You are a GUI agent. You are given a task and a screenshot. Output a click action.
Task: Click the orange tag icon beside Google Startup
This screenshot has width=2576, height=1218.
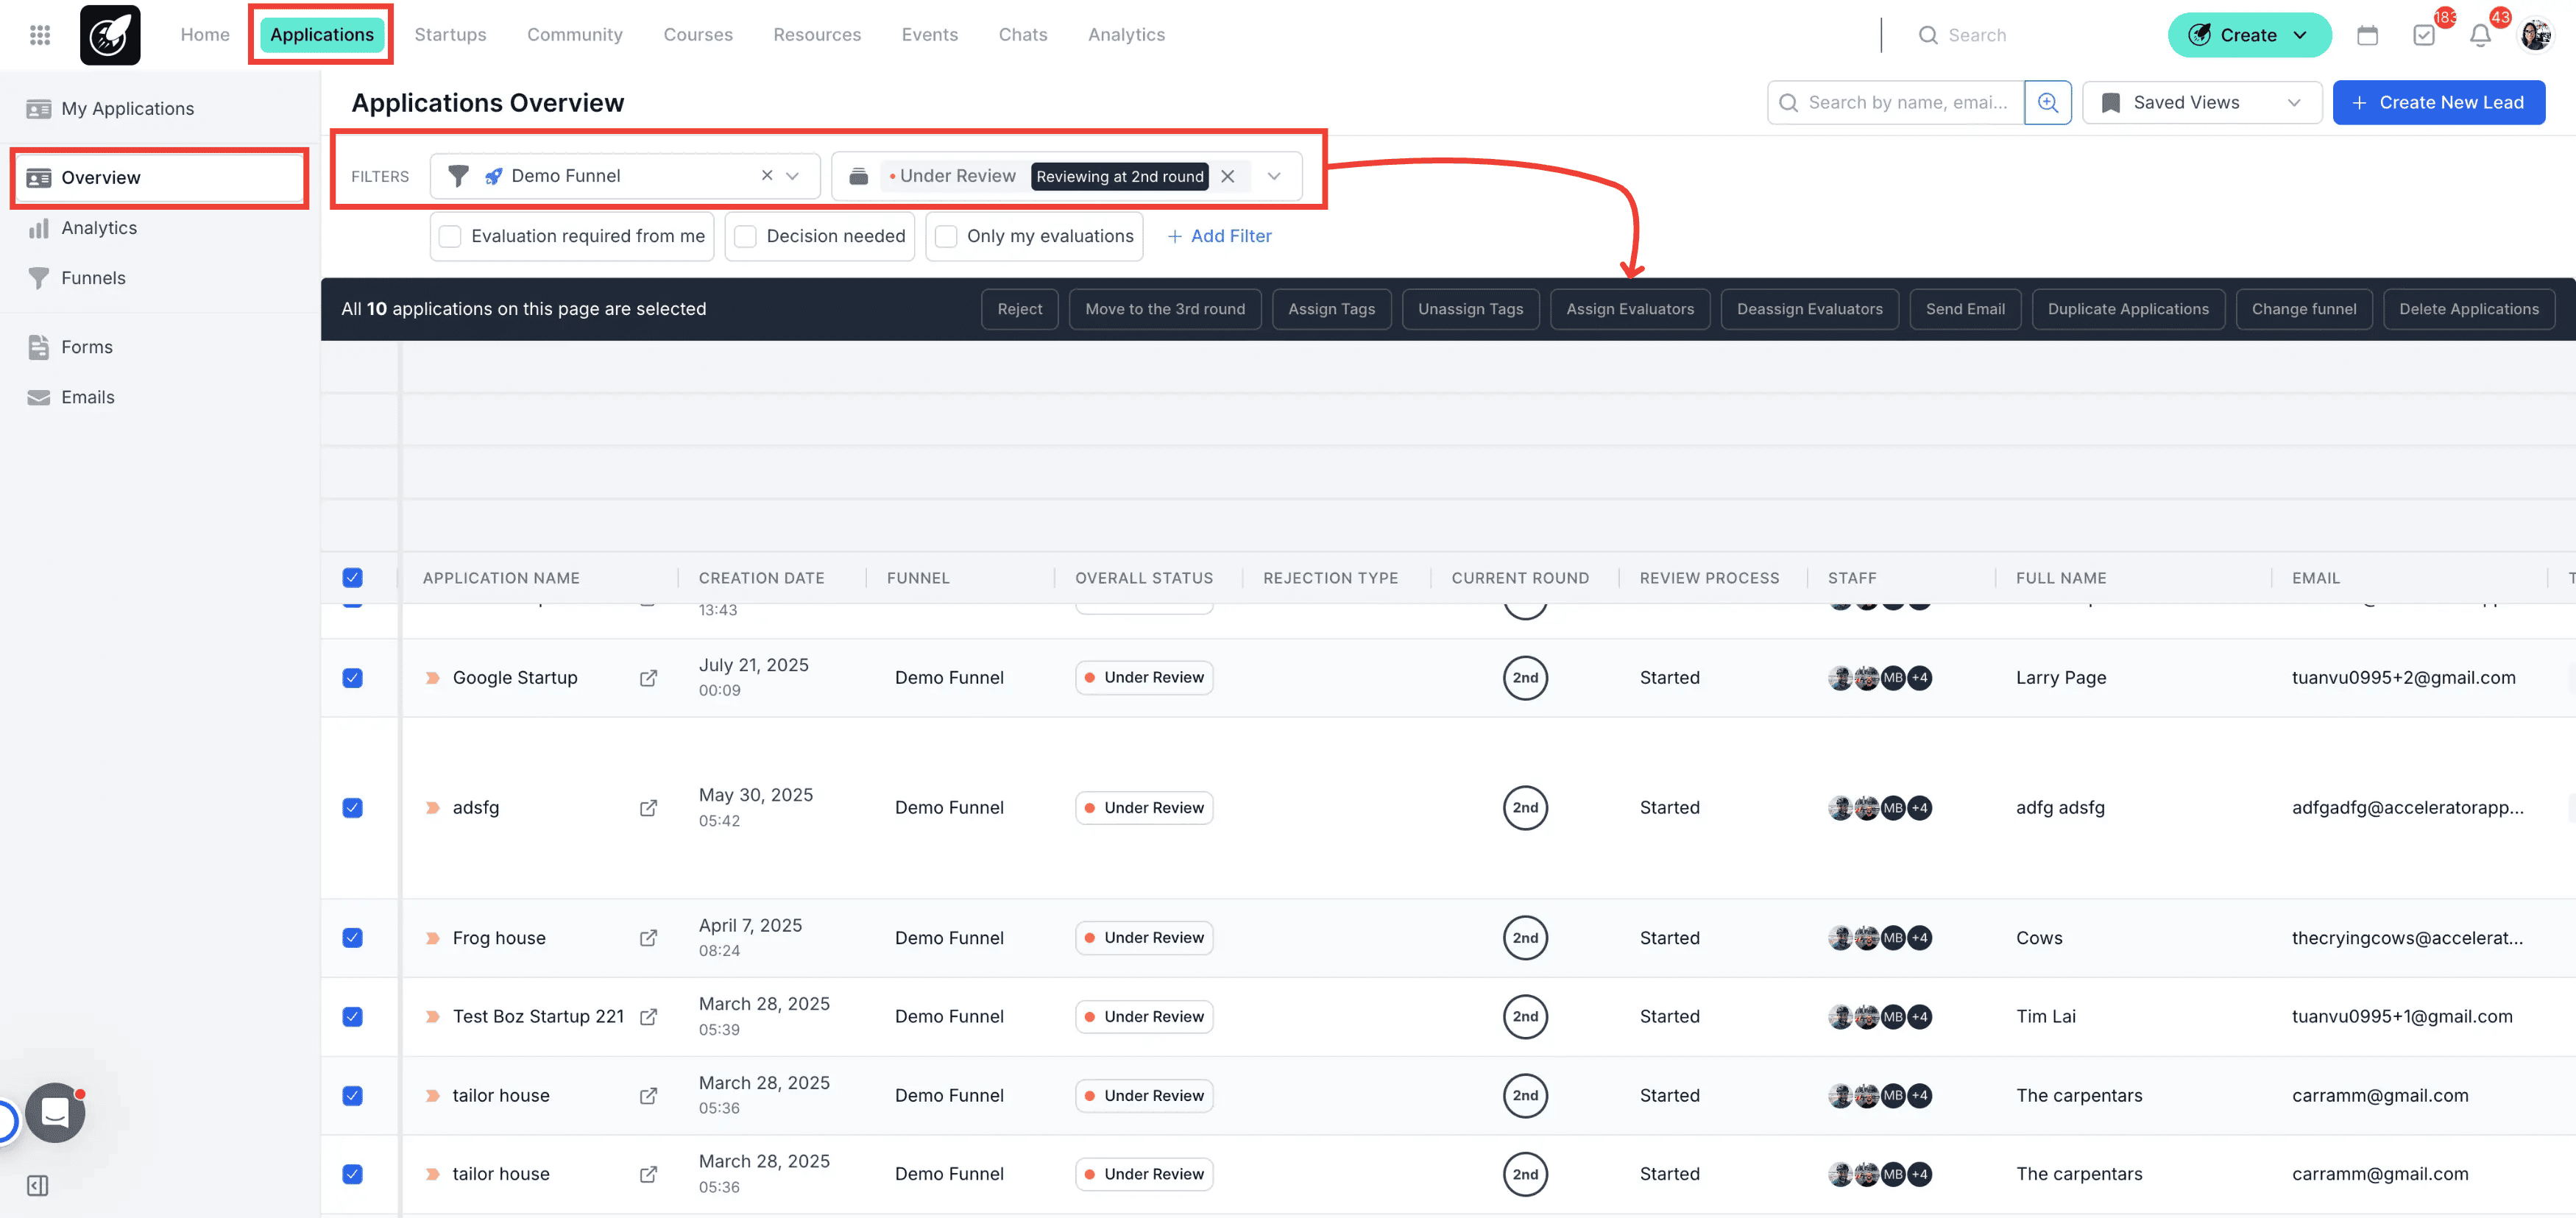(433, 678)
